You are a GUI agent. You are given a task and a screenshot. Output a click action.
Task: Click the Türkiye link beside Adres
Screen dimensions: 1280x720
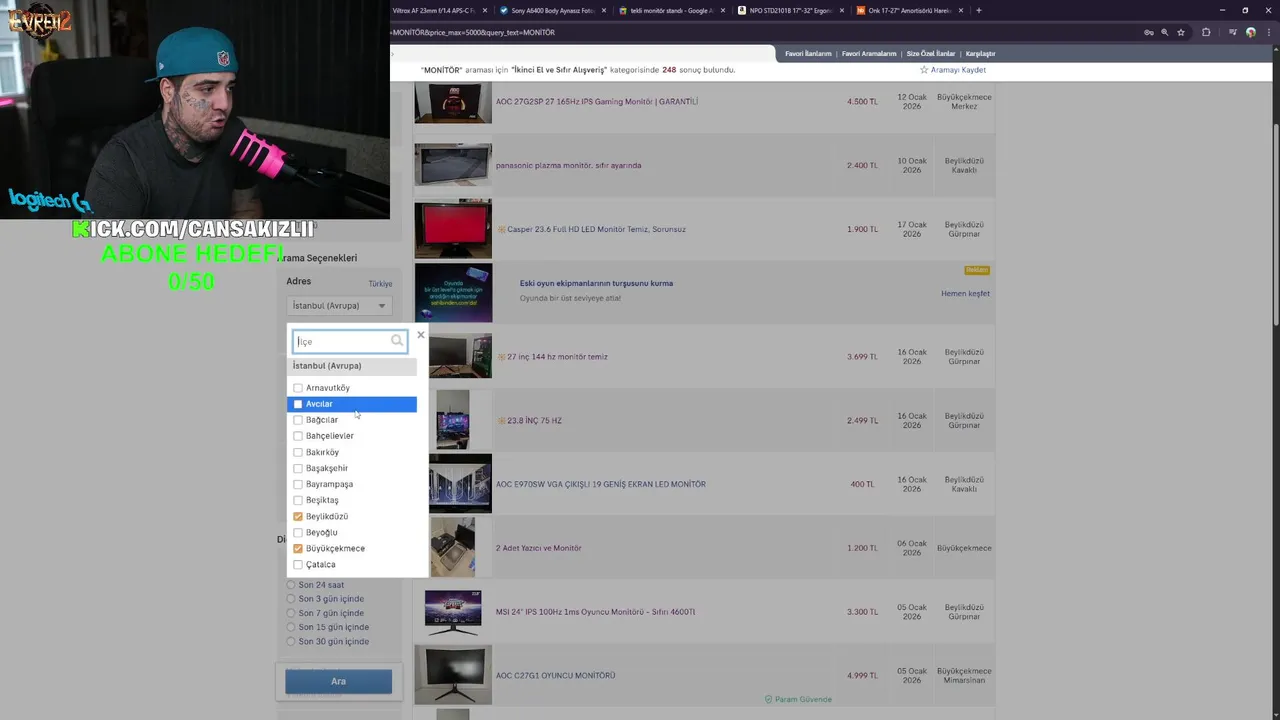click(x=380, y=284)
